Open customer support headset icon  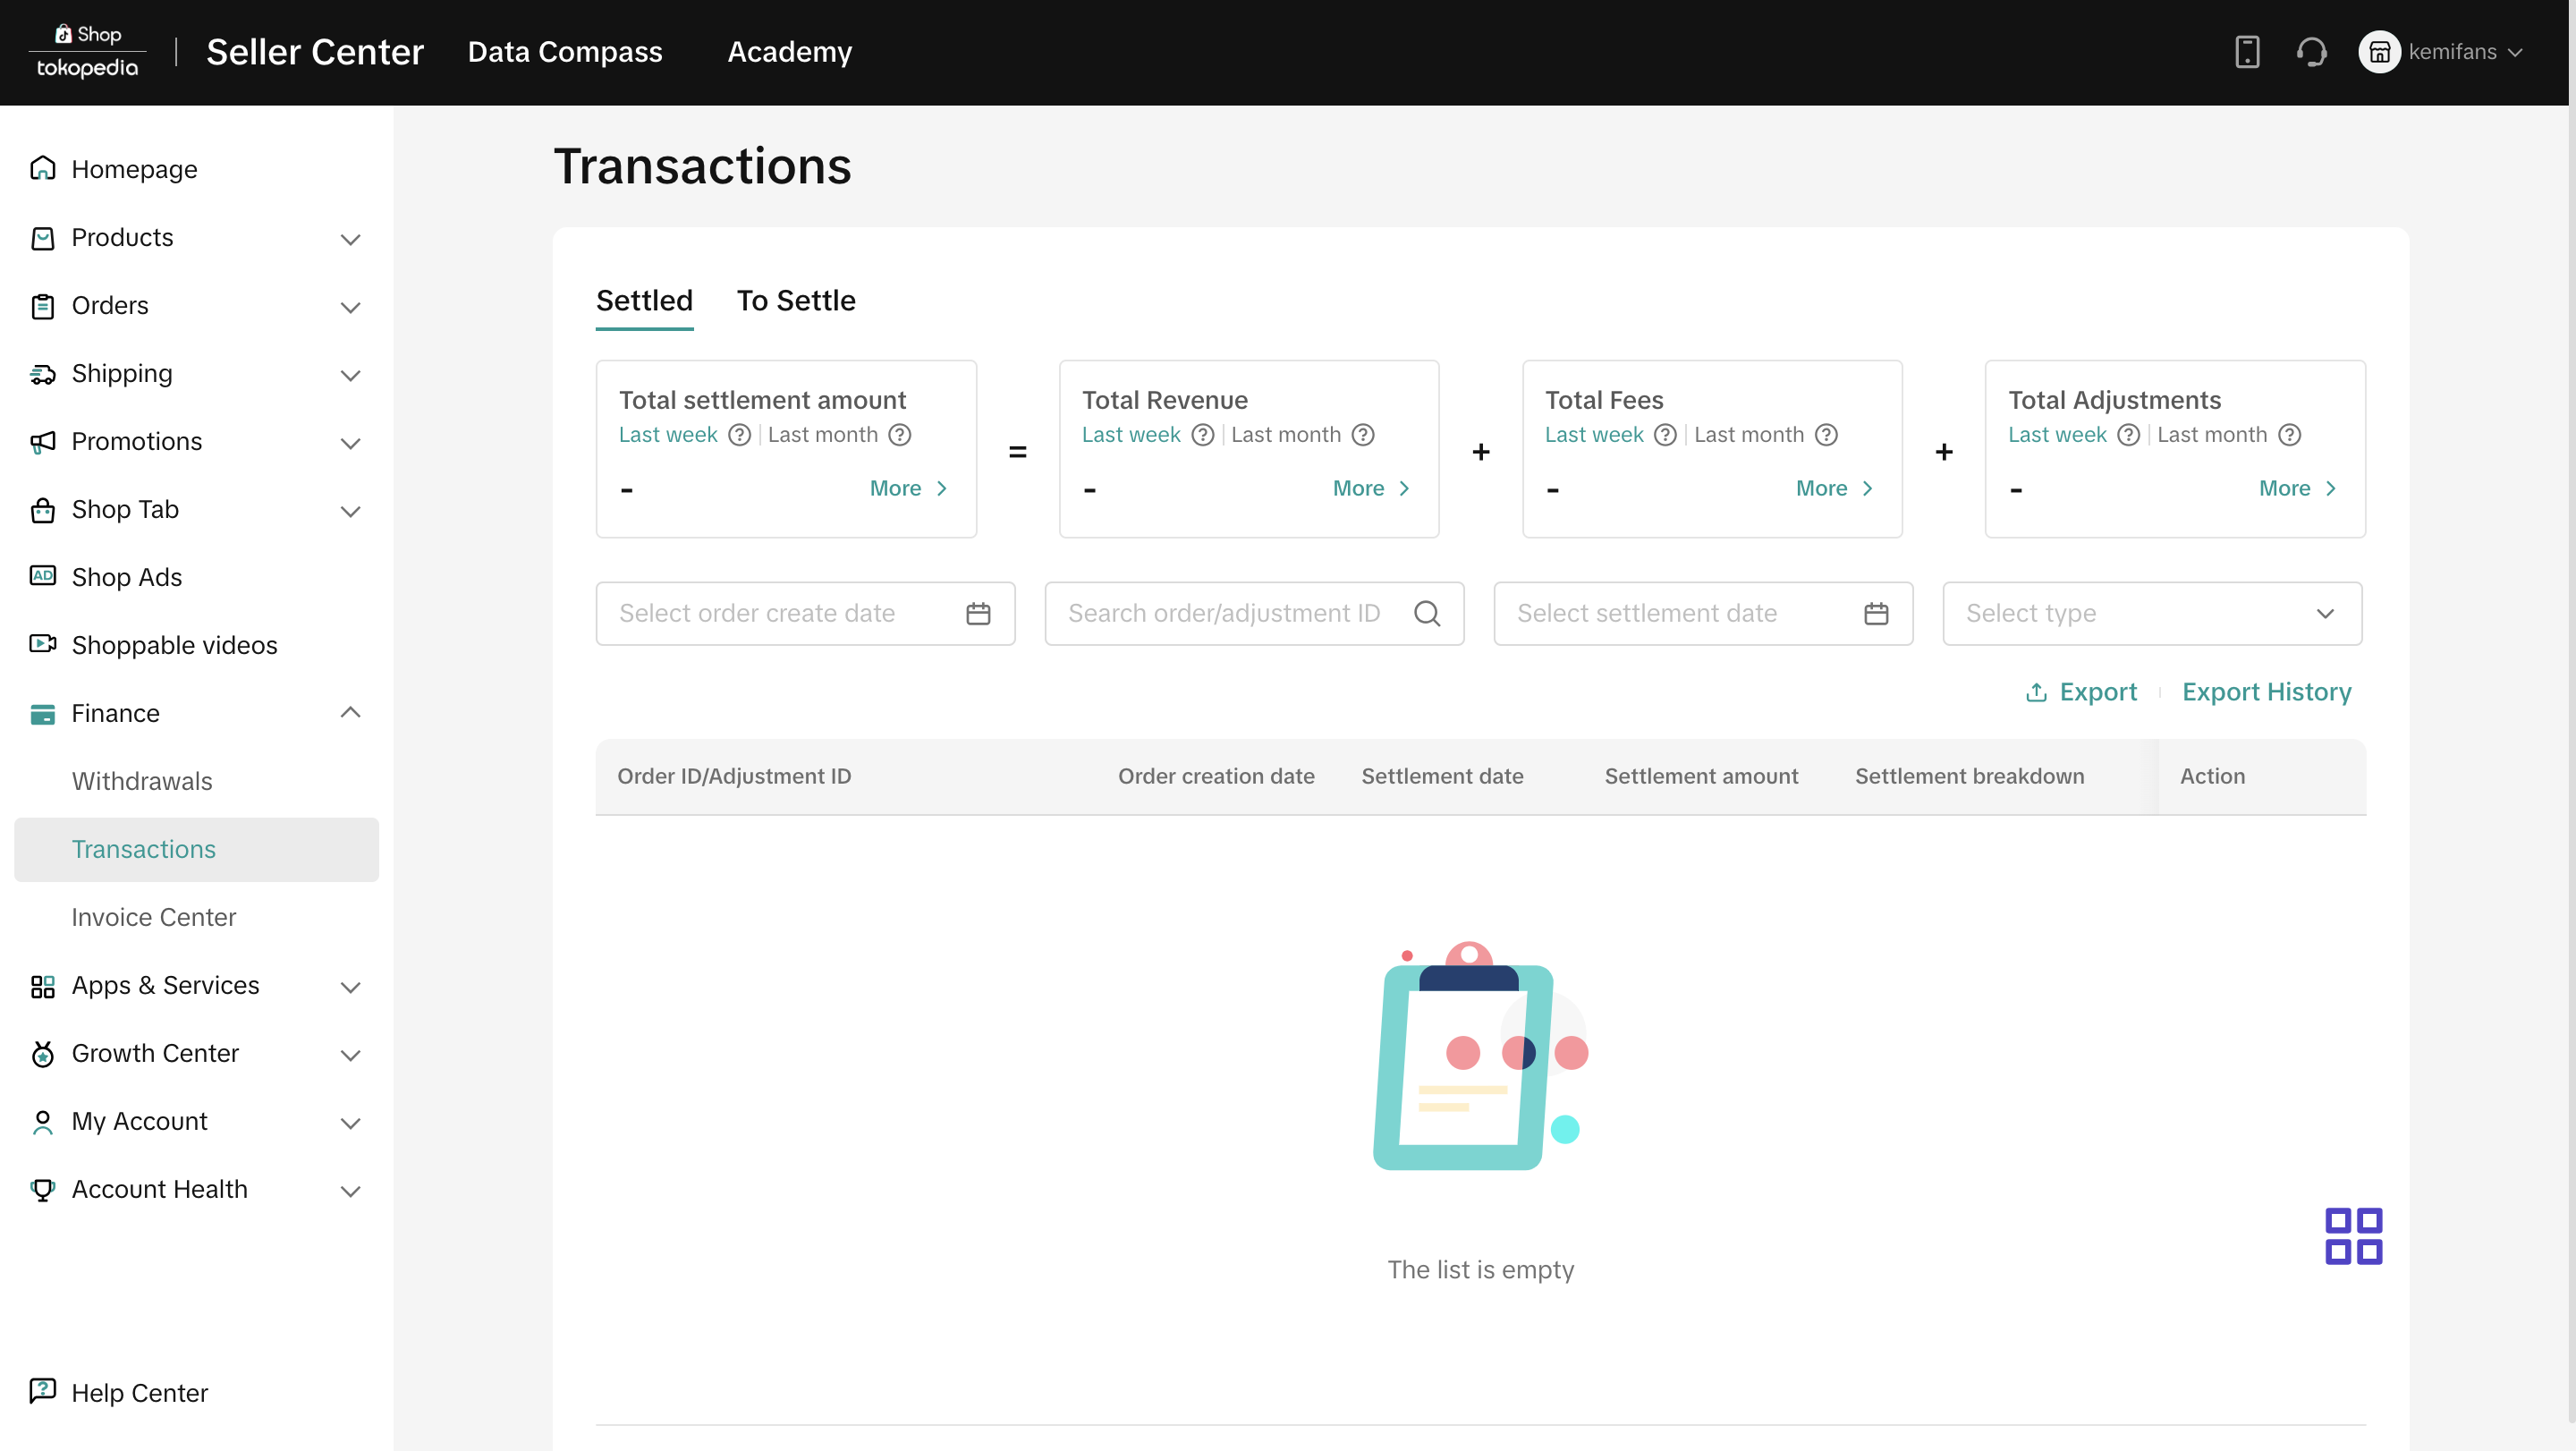point(2311,52)
